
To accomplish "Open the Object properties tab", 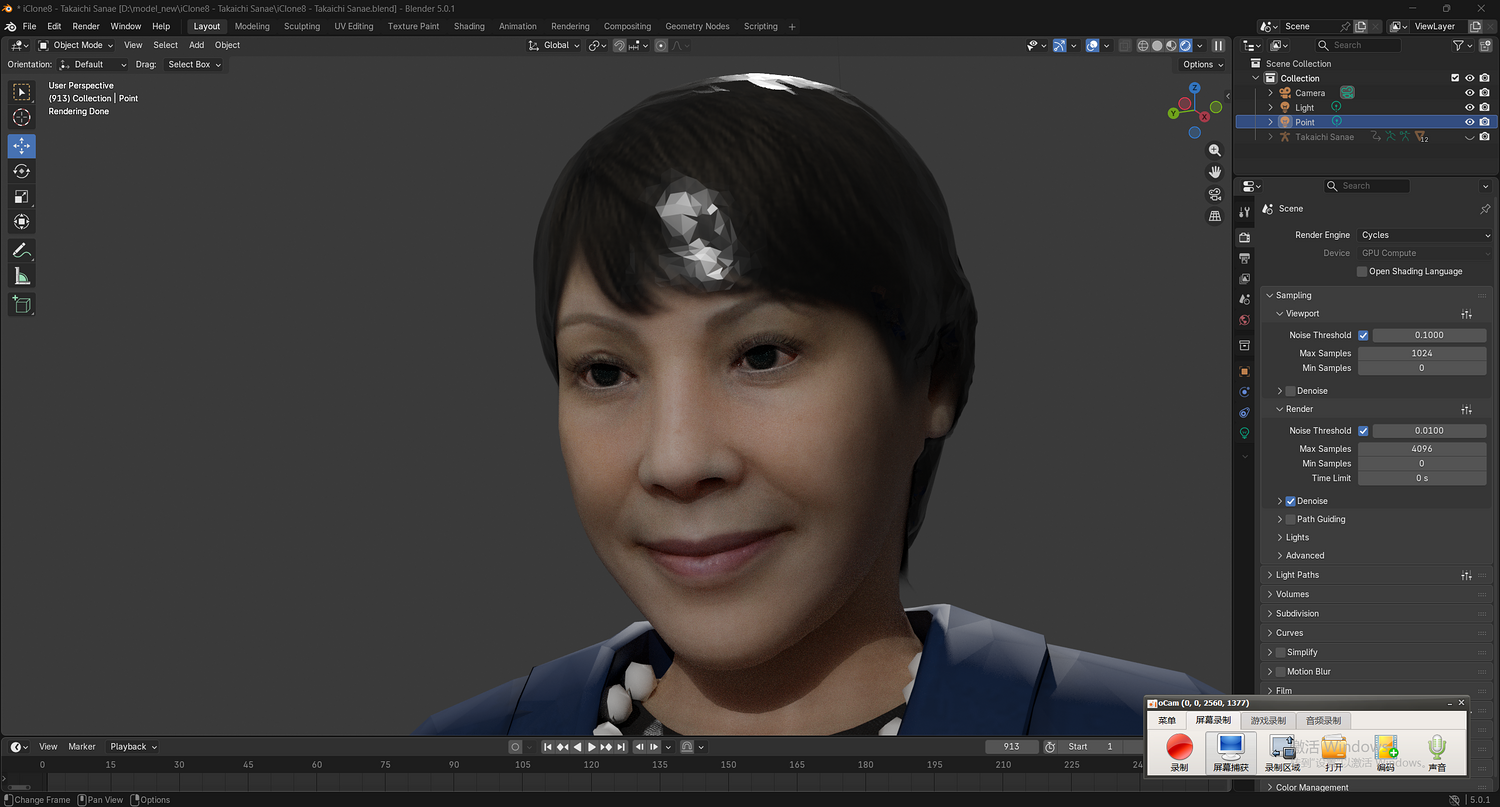I will click(x=1245, y=371).
